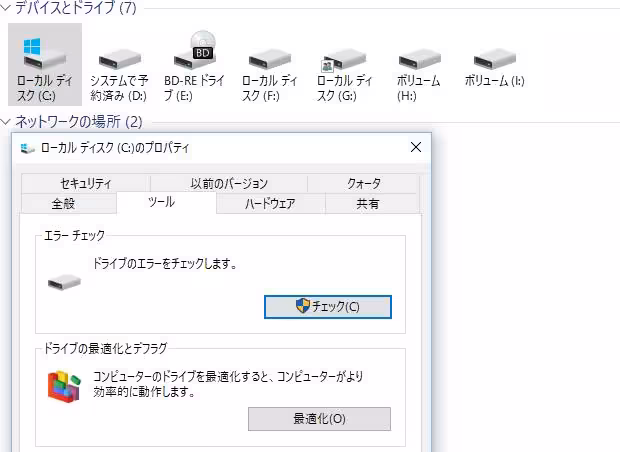Click the text ドライブのエラーをチェックします。
The image size is (620, 452).
[165, 263]
